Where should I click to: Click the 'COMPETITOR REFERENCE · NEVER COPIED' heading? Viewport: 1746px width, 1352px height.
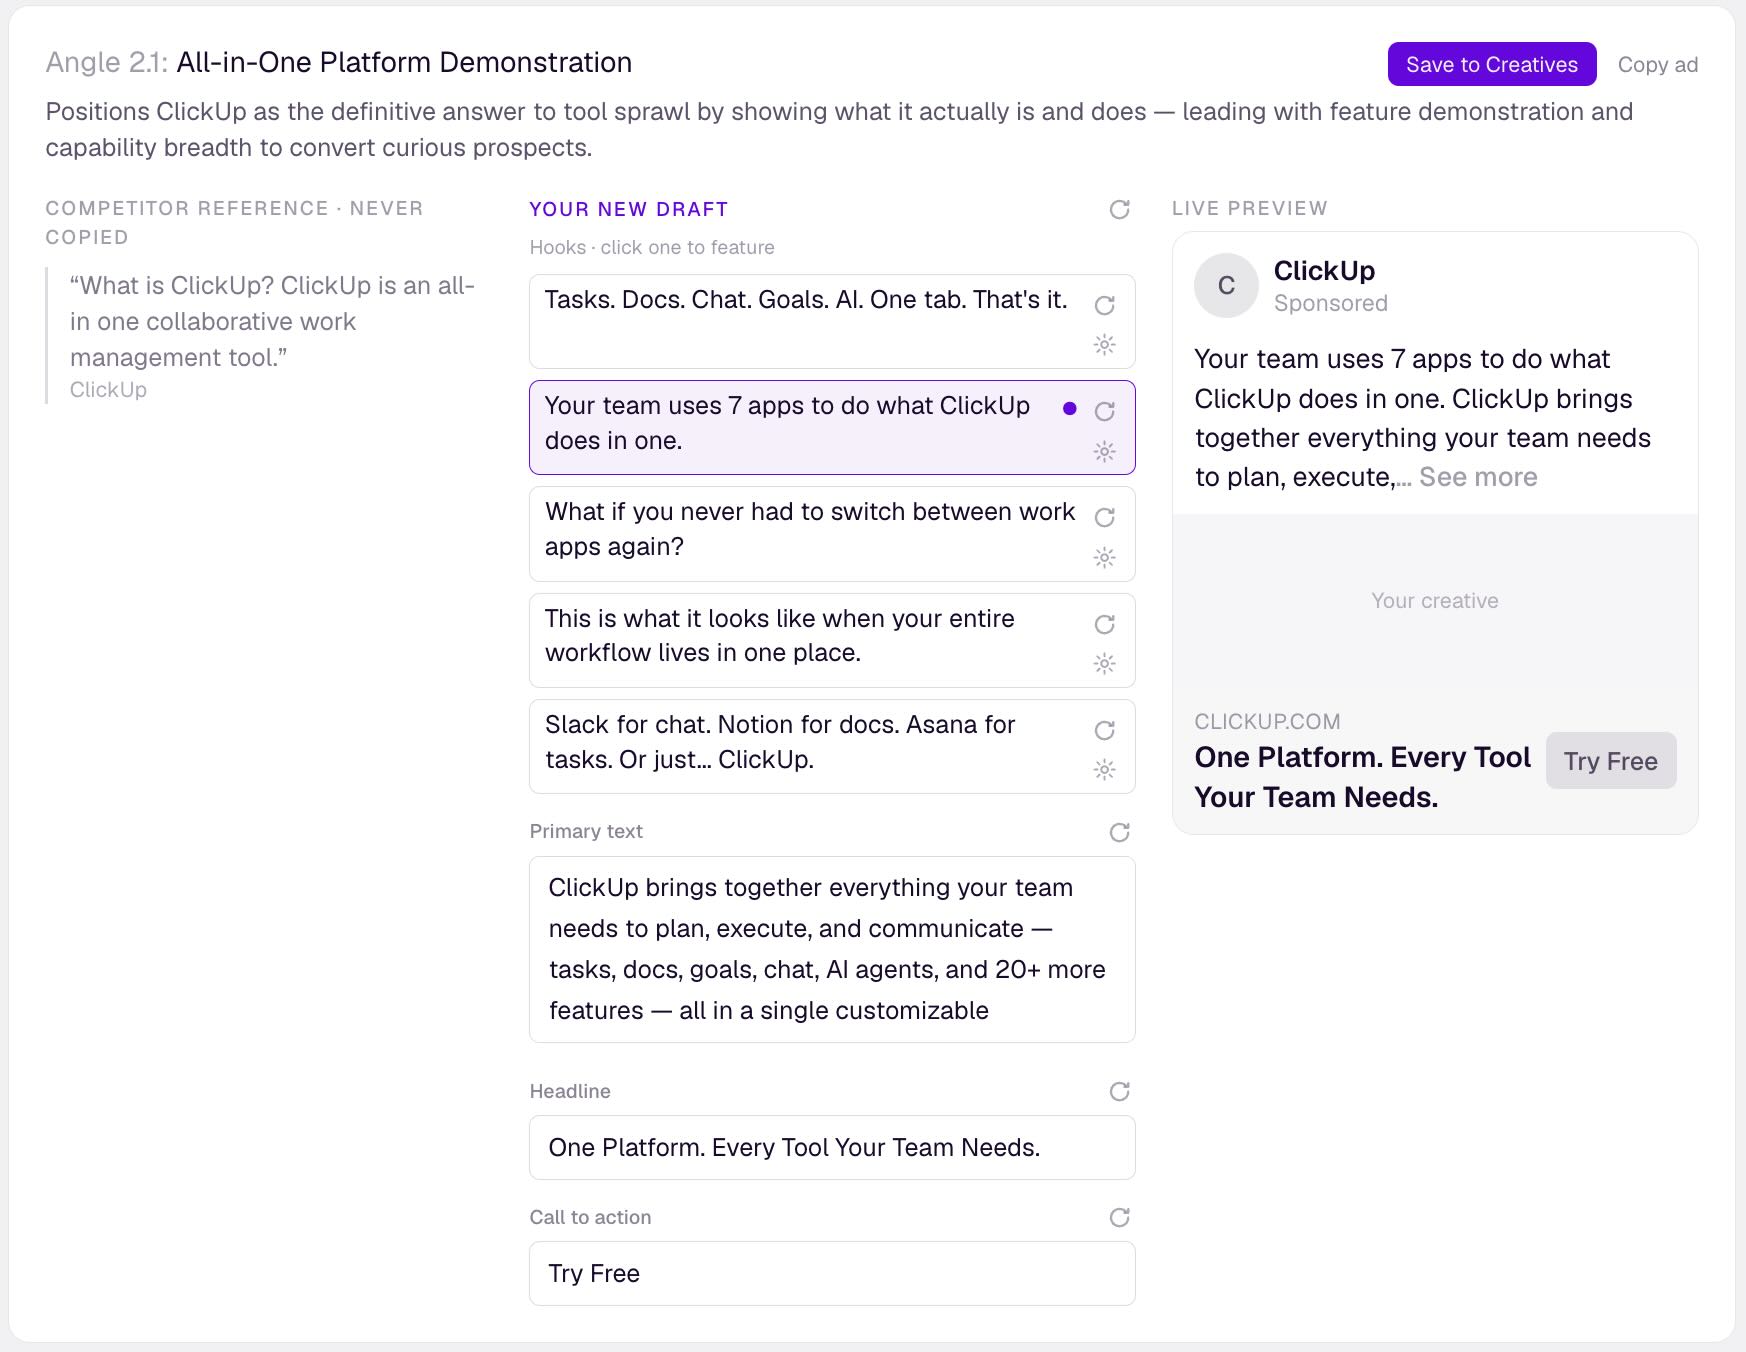(x=235, y=223)
